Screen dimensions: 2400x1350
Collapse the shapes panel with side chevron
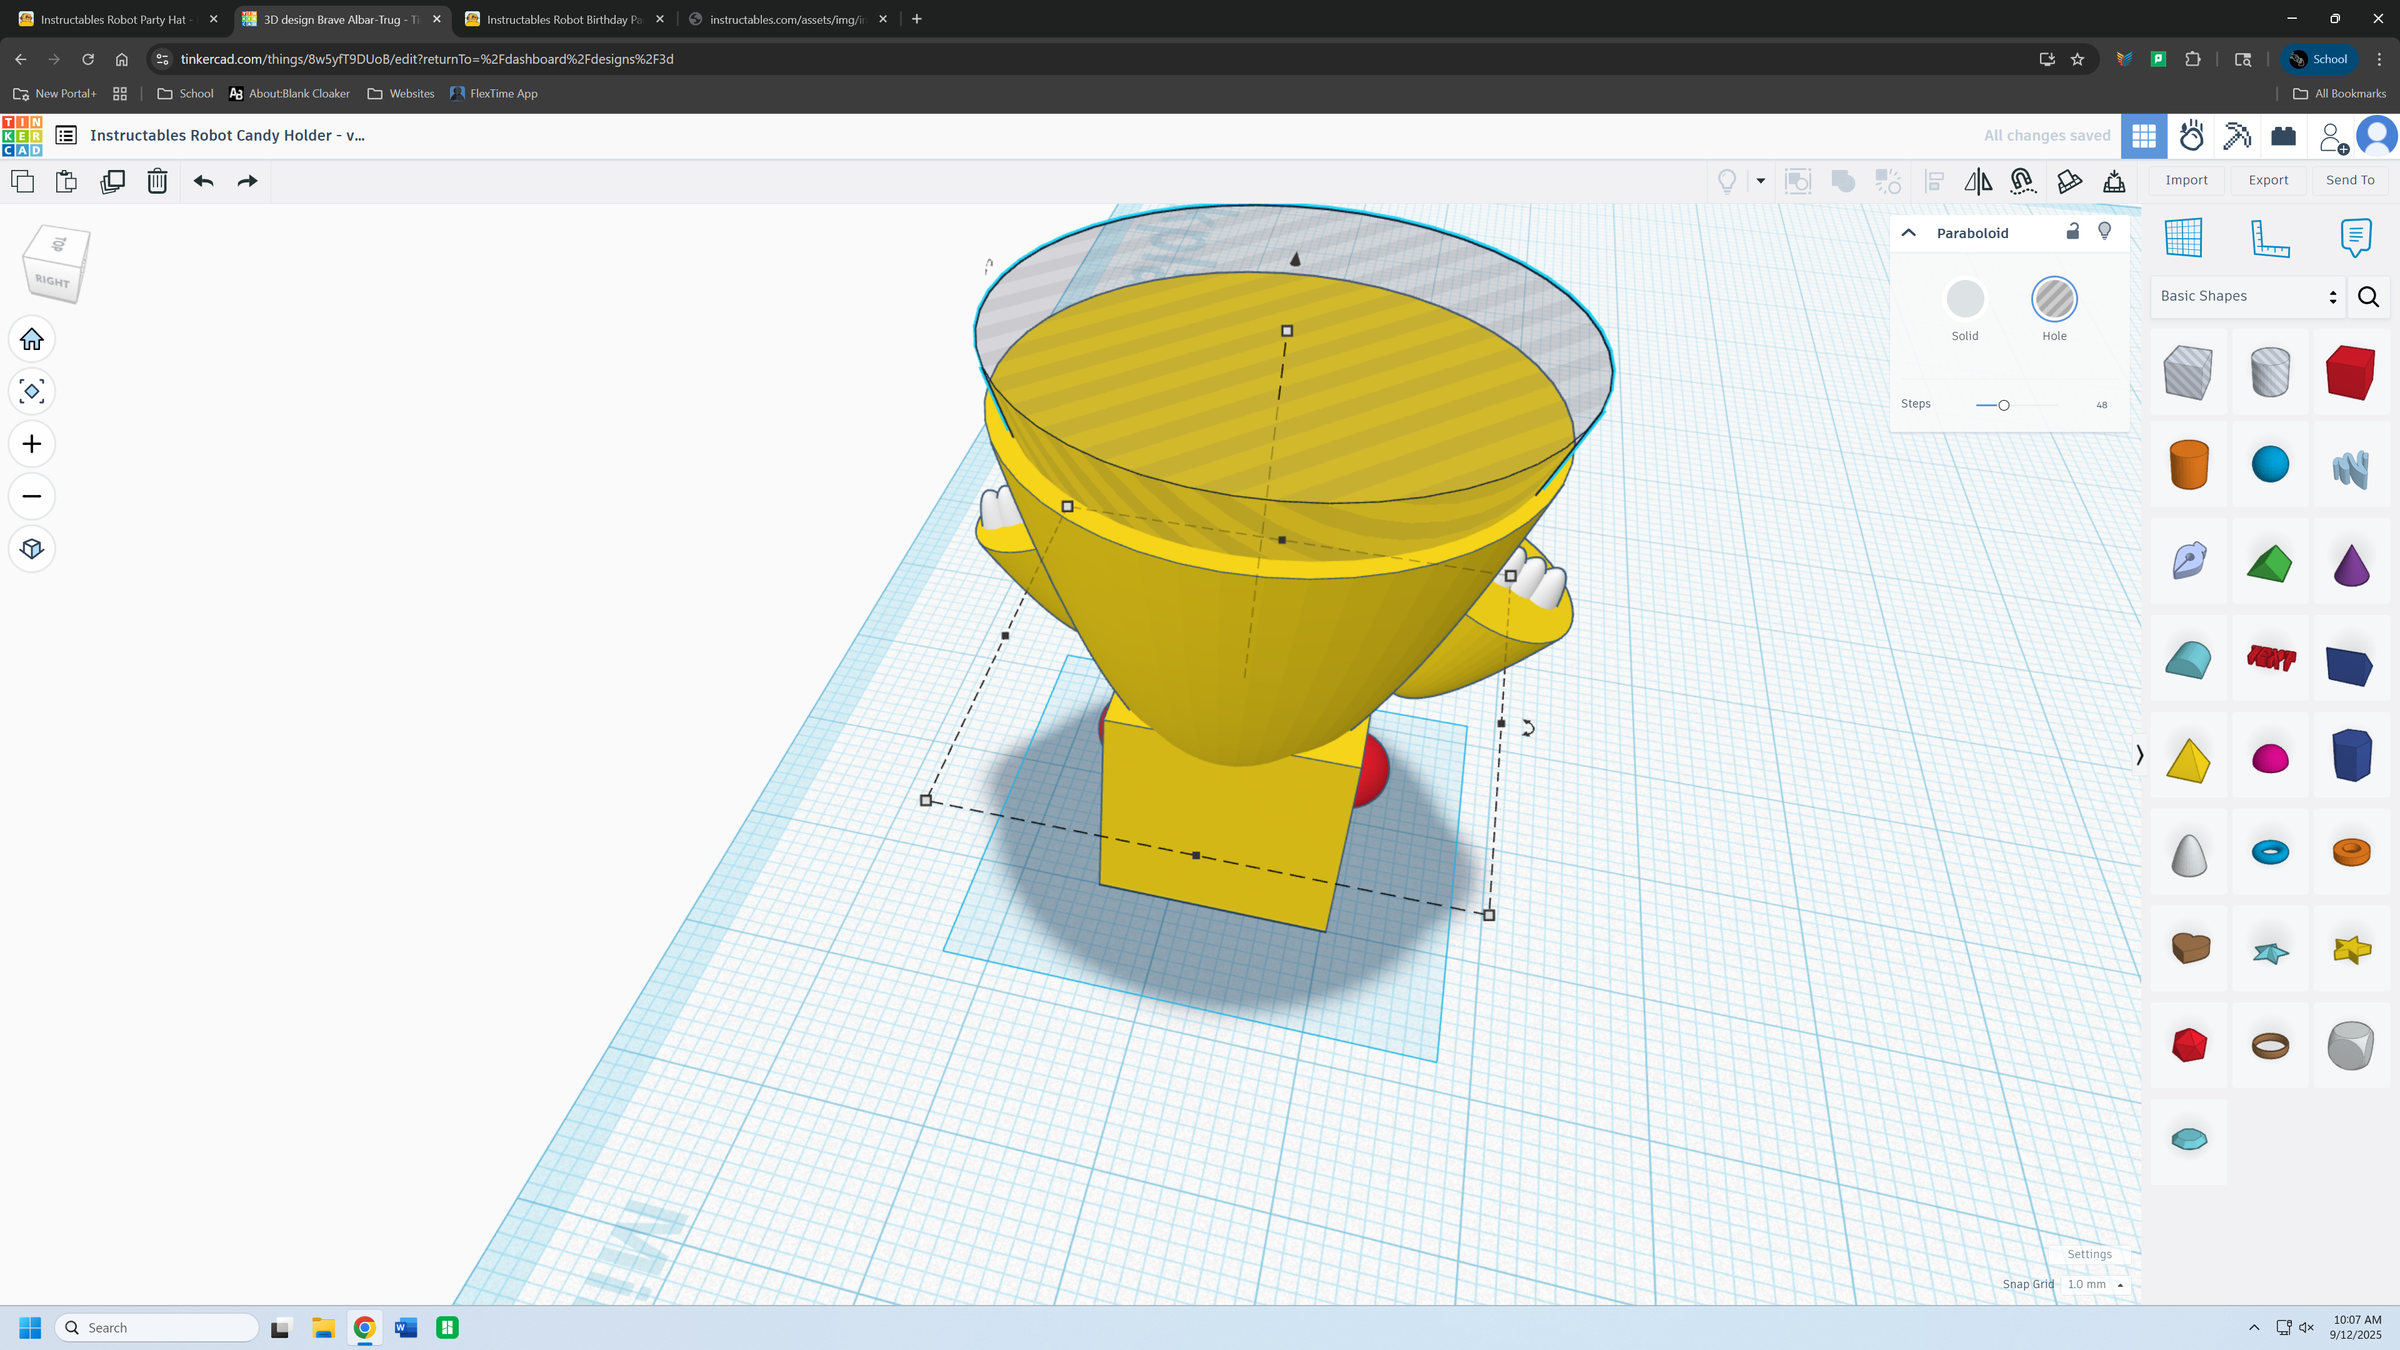[2139, 755]
